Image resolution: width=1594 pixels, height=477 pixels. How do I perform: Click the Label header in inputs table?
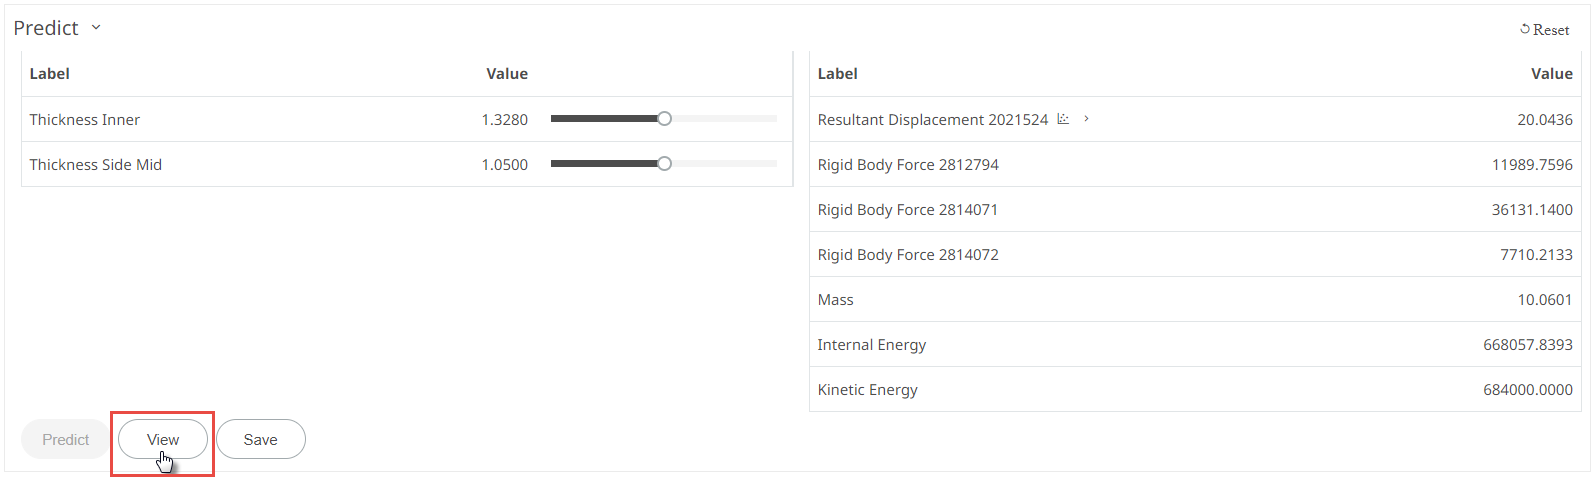coord(50,74)
